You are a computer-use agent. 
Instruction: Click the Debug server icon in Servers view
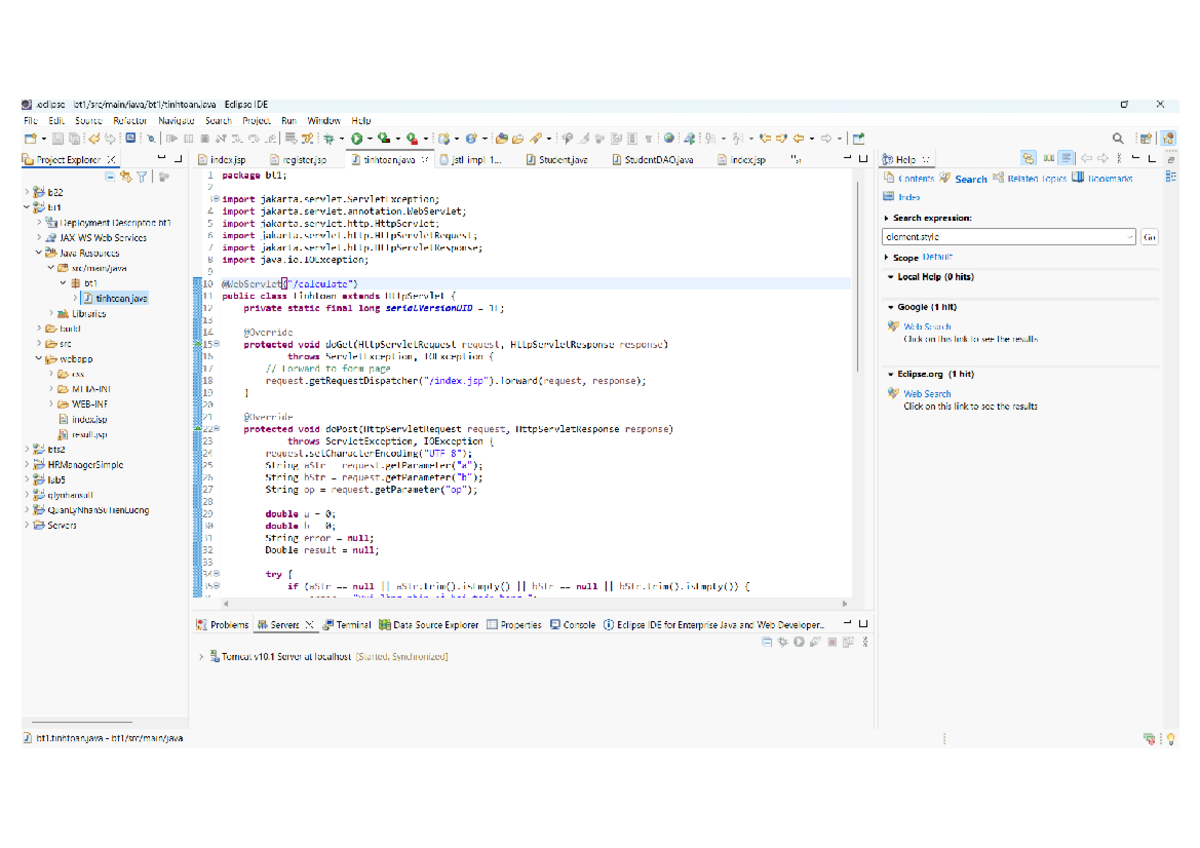pyautogui.click(x=782, y=642)
